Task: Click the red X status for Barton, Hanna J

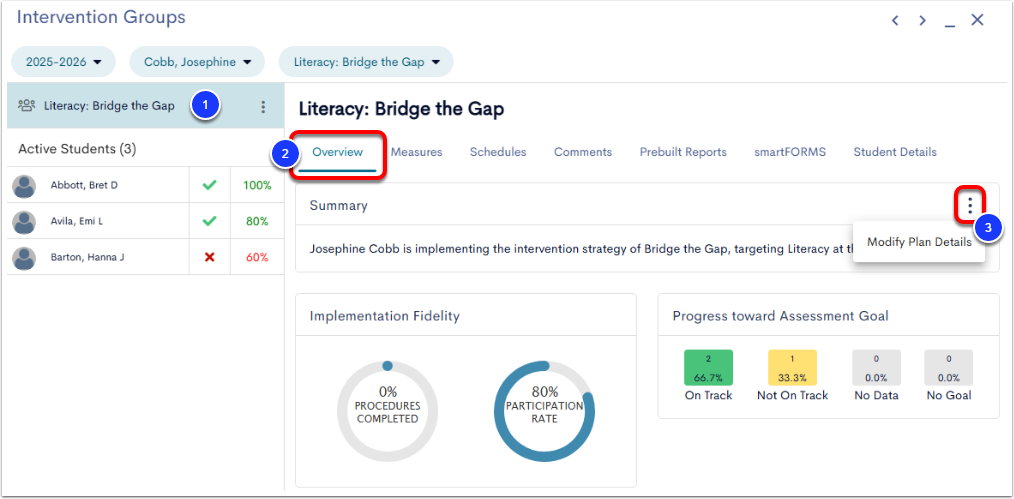Action: (209, 257)
